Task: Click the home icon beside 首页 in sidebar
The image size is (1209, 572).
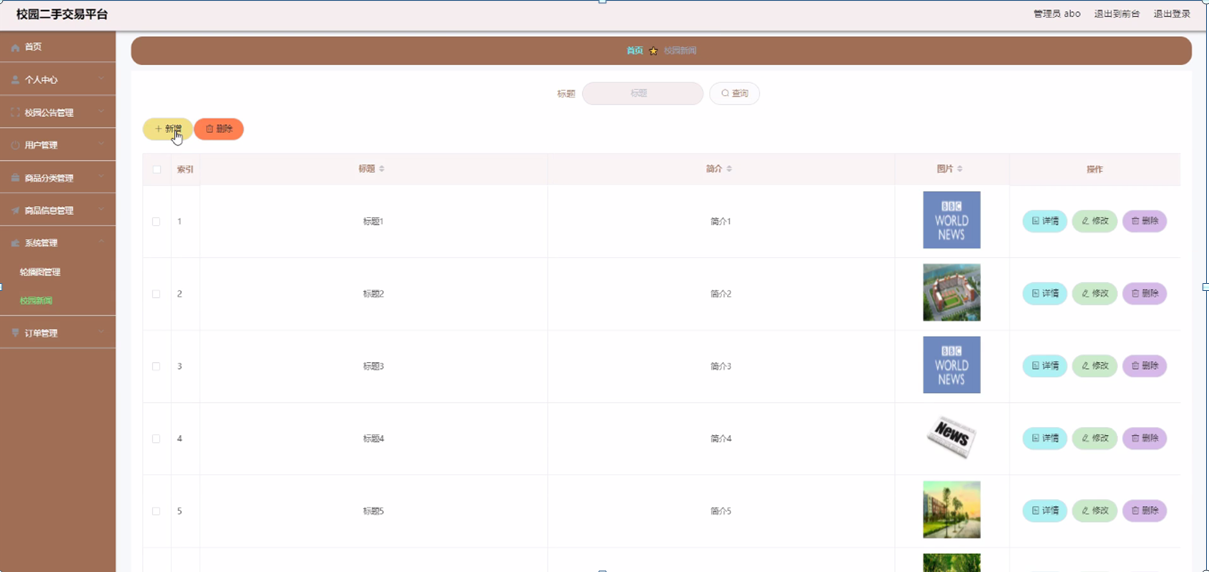Action: [x=15, y=47]
